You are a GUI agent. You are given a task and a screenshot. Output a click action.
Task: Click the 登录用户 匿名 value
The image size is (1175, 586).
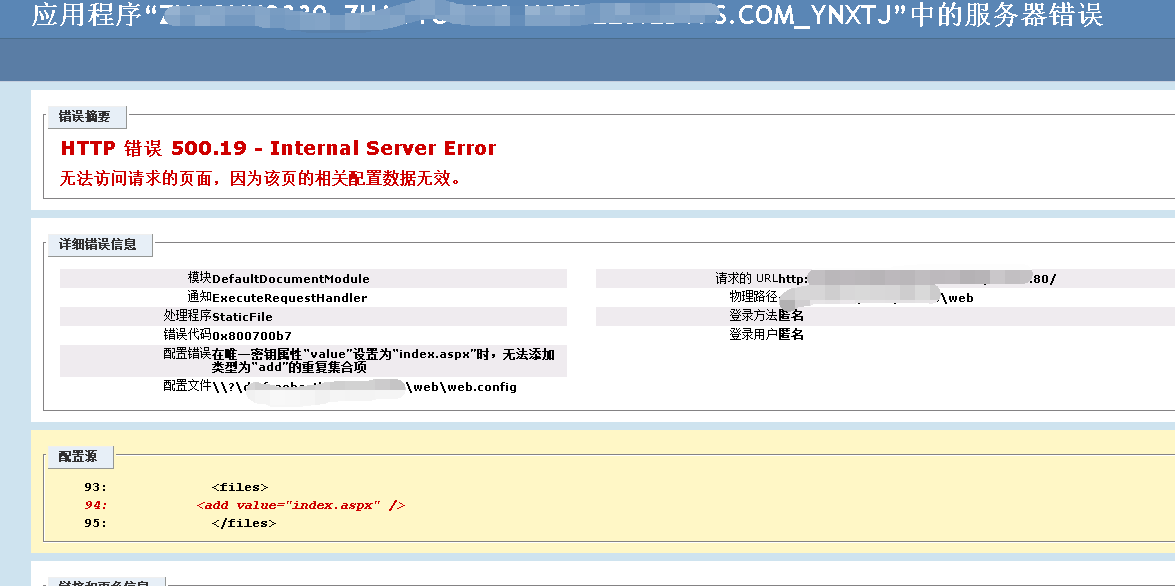pyautogui.click(x=791, y=335)
